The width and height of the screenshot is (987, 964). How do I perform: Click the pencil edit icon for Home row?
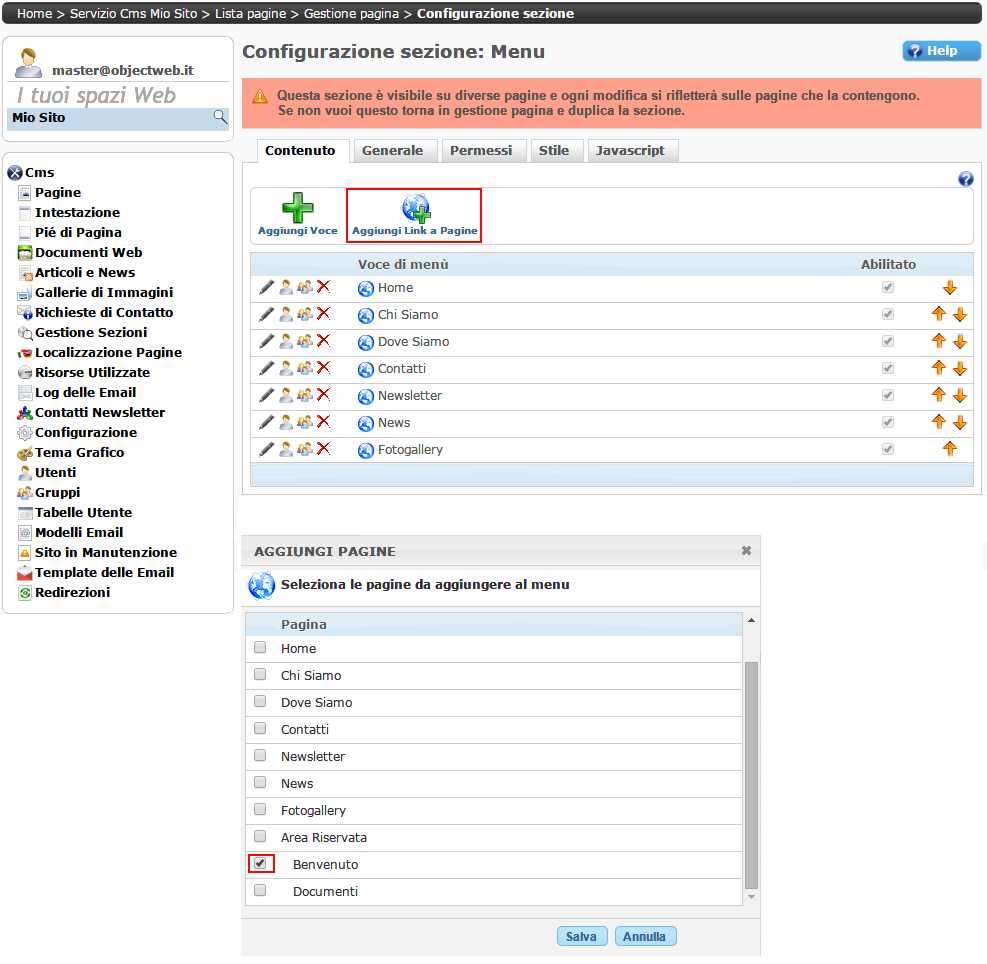click(x=266, y=287)
